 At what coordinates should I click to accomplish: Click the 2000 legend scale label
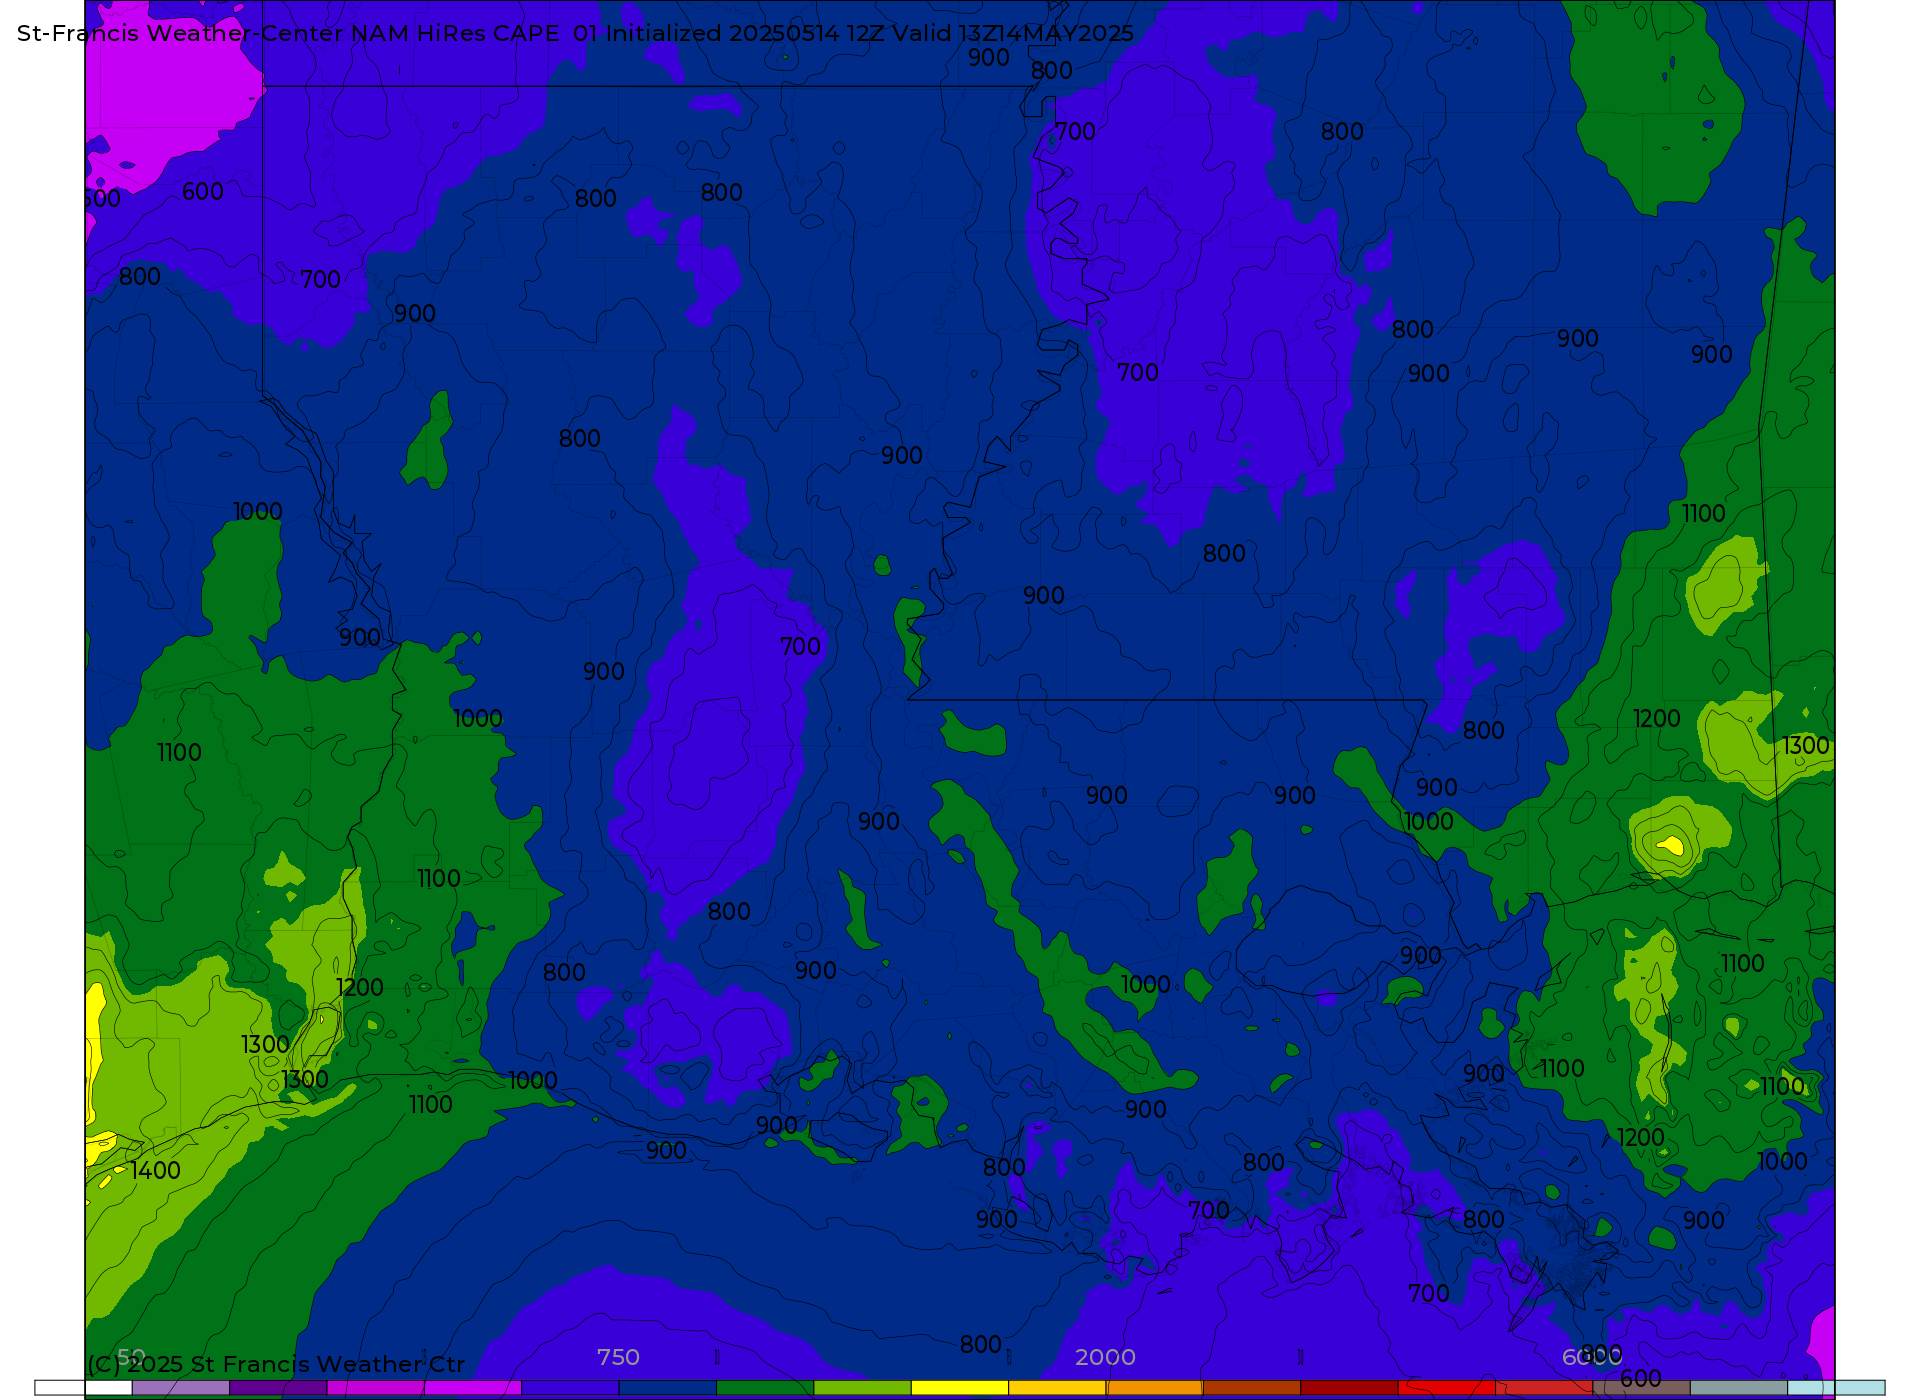[x=1105, y=1357]
